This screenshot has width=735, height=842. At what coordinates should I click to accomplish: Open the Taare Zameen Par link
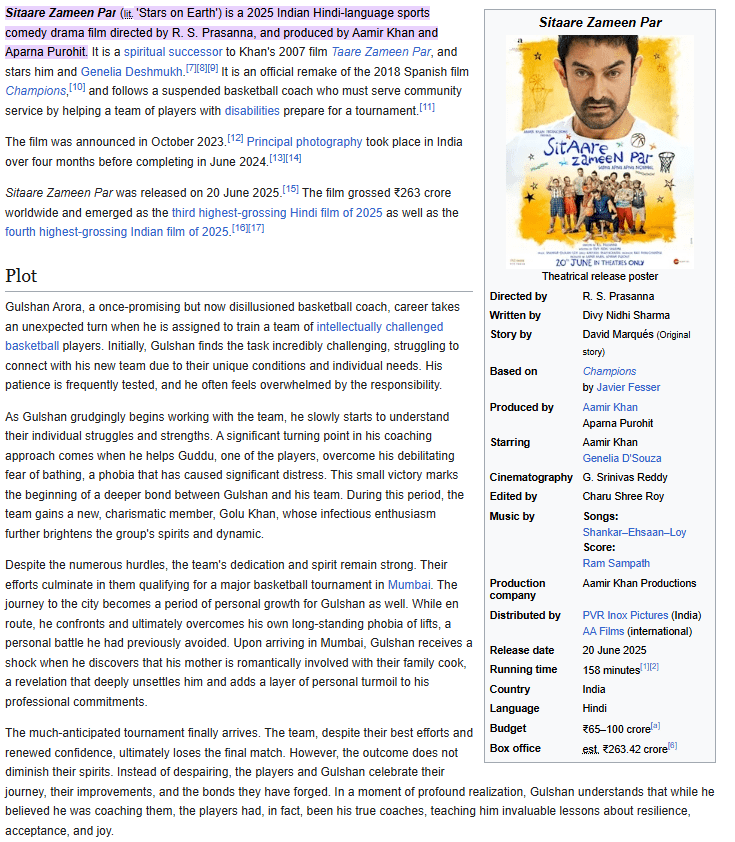pyautogui.click(x=381, y=52)
